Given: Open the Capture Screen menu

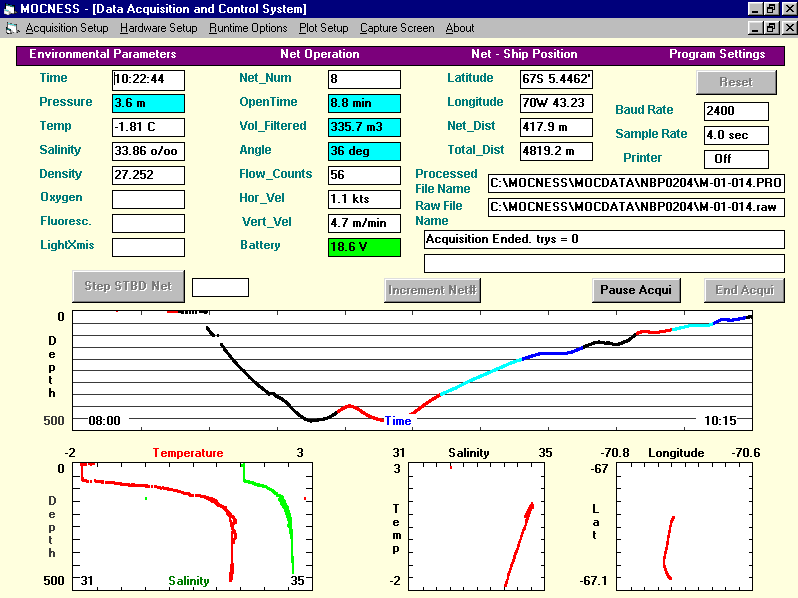Looking at the screenshot, I should point(397,29).
